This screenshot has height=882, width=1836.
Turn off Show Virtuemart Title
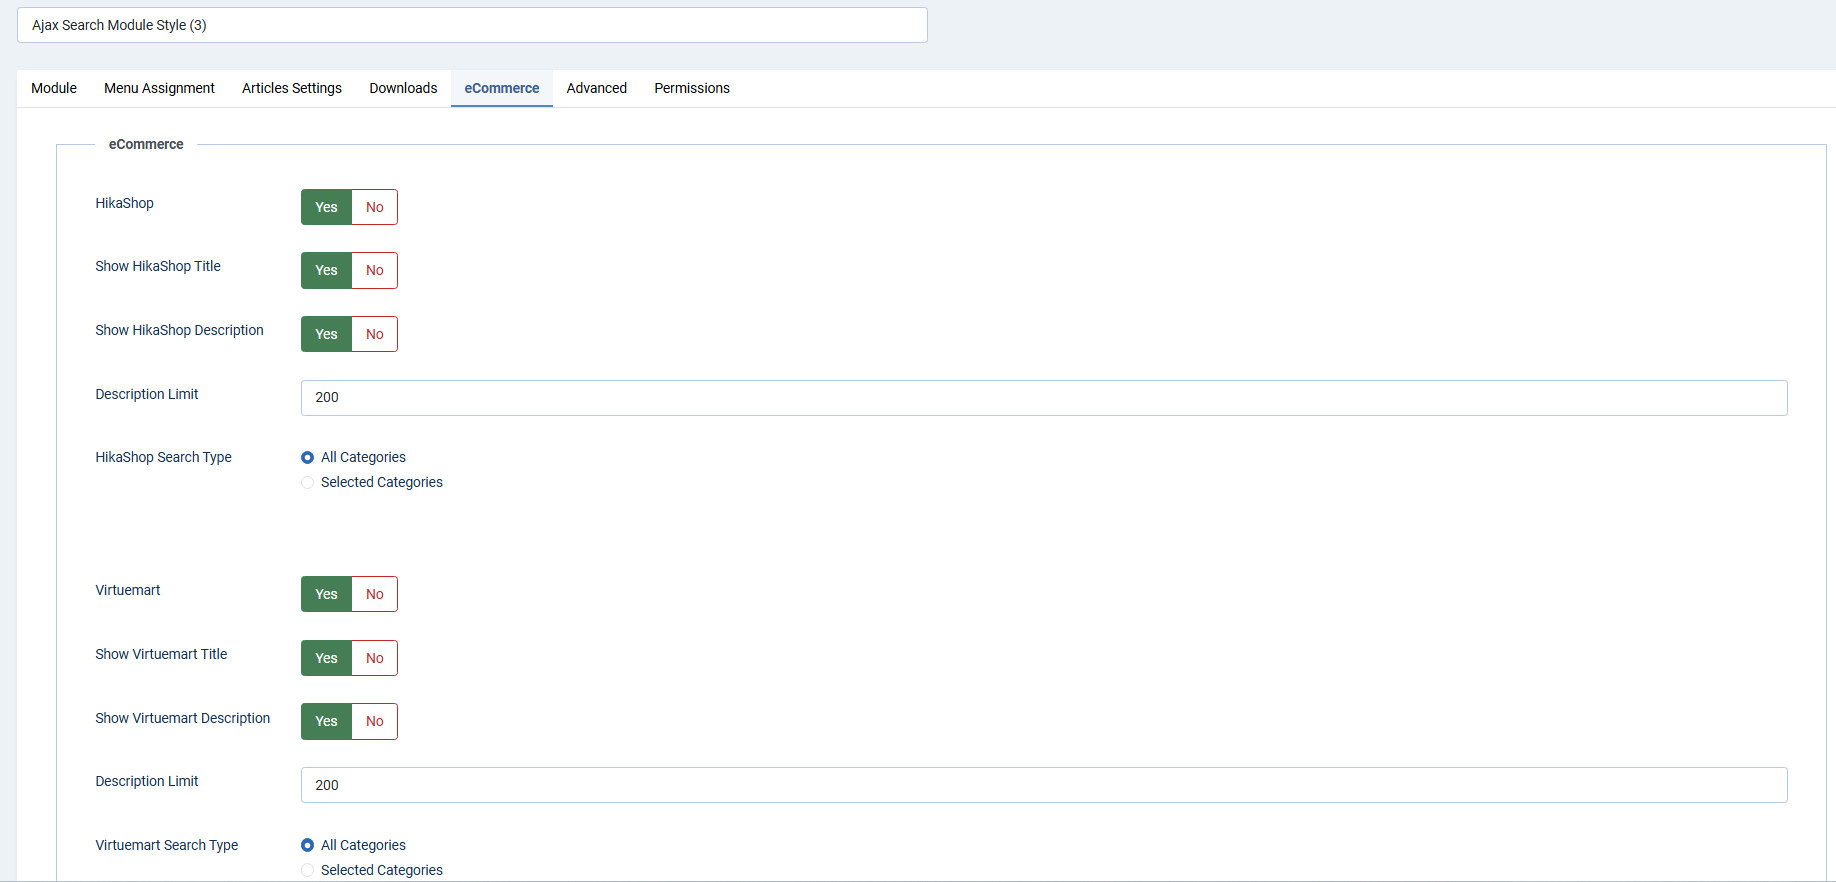pos(374,658)
